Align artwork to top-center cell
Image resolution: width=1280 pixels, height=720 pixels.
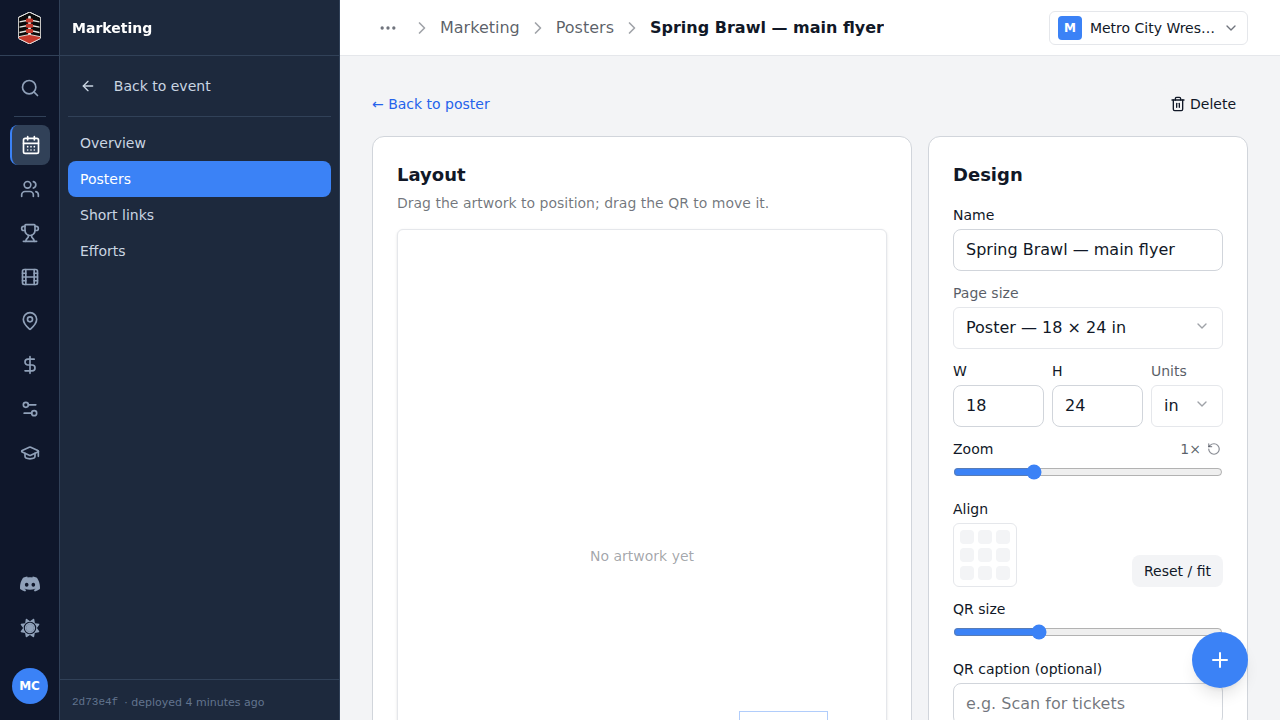tap(985, 537)
